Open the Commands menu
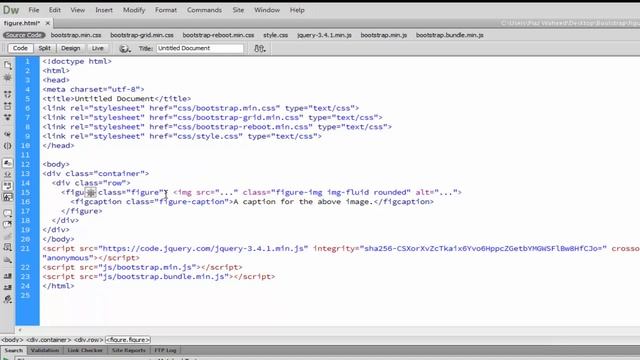The width and height of the screenshot is (640, 360). pos(204,10)
